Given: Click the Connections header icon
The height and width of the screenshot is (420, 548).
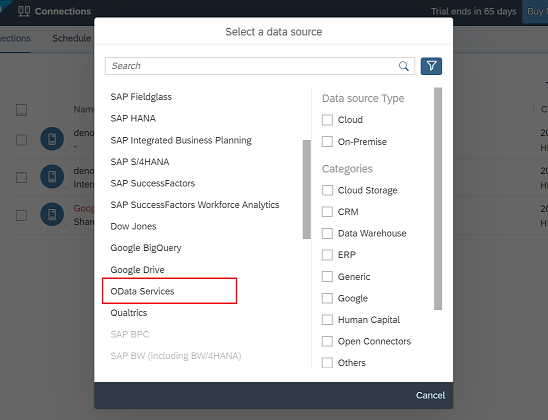Looking at the screenshot, I should coord(24,11).
